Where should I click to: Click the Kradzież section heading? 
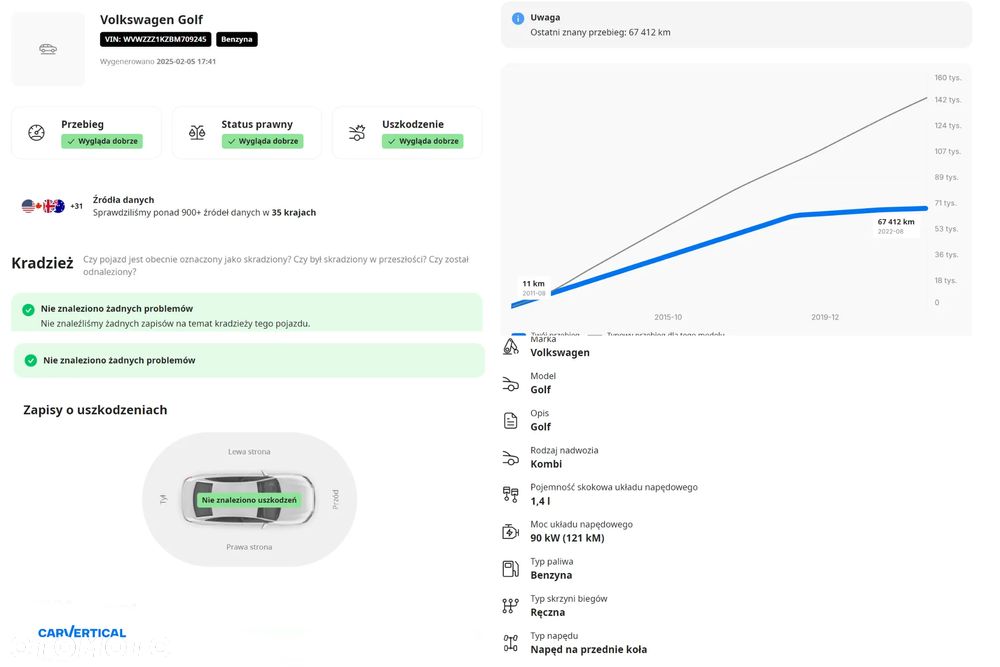coord(43,263)
